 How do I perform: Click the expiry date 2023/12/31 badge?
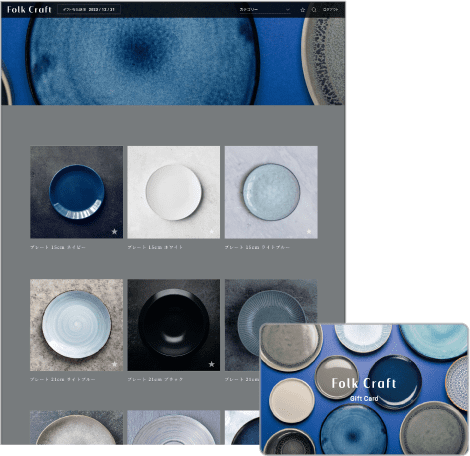point(89,10)
